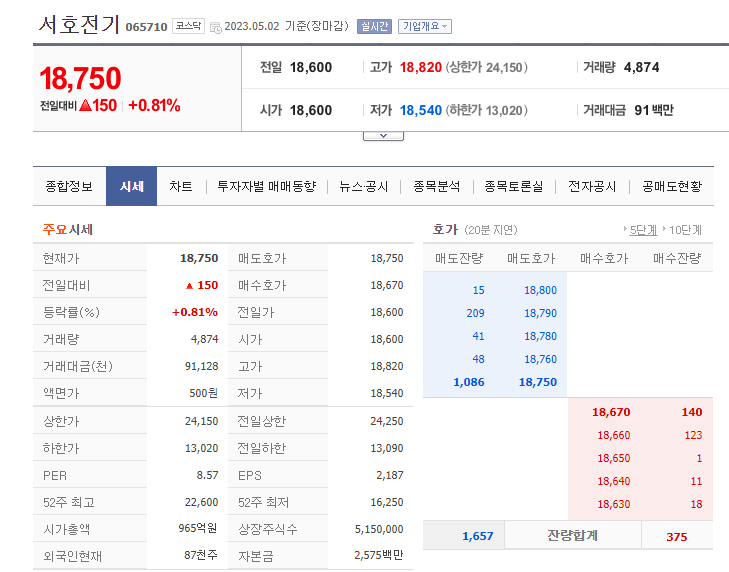Image resolution: width=729 pixels, height=572 pixels.
Task: Click the 코스닥 market badge
Action: (x=188, y=26)
